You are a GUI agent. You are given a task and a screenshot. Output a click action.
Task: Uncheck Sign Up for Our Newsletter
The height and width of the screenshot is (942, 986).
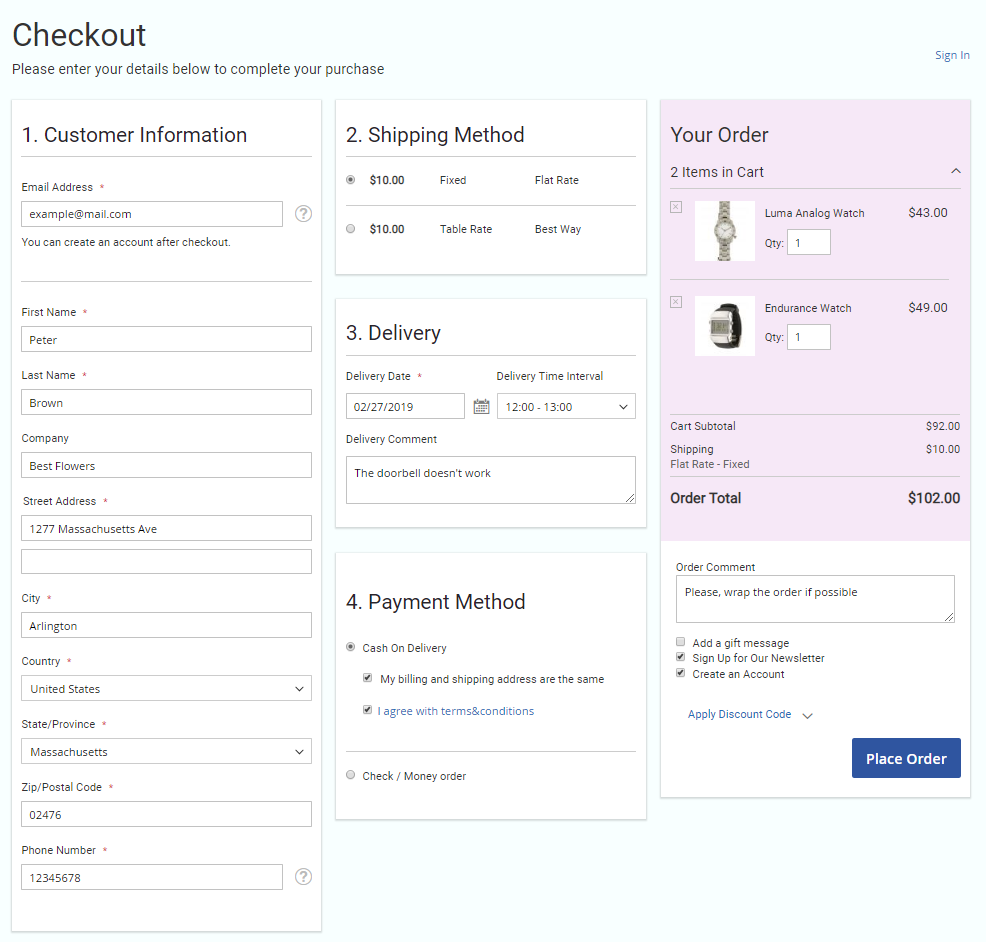(681, 658)
